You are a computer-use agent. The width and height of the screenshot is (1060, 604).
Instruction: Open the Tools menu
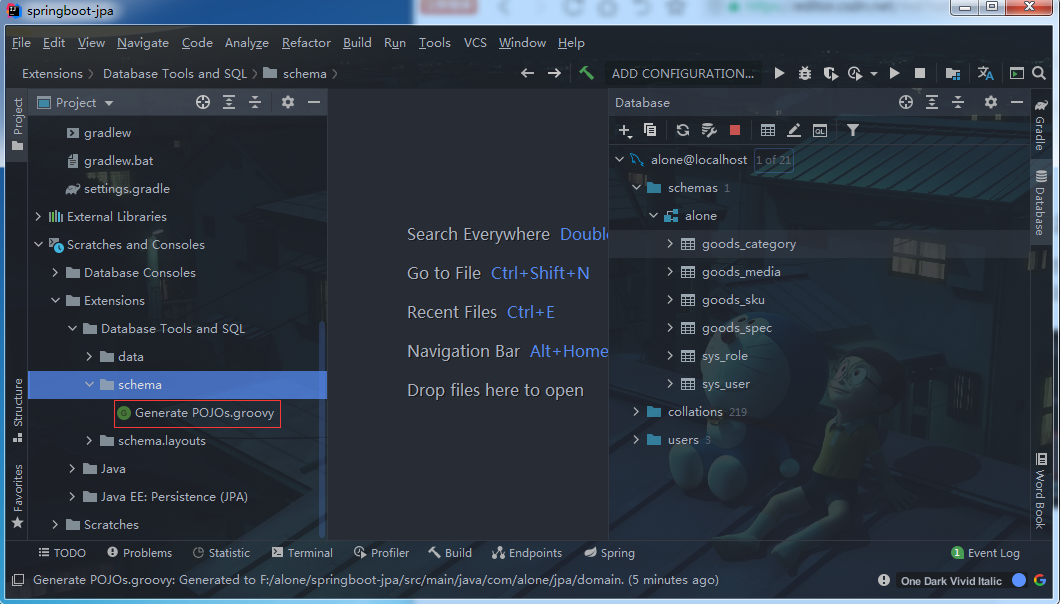[435, 43]
